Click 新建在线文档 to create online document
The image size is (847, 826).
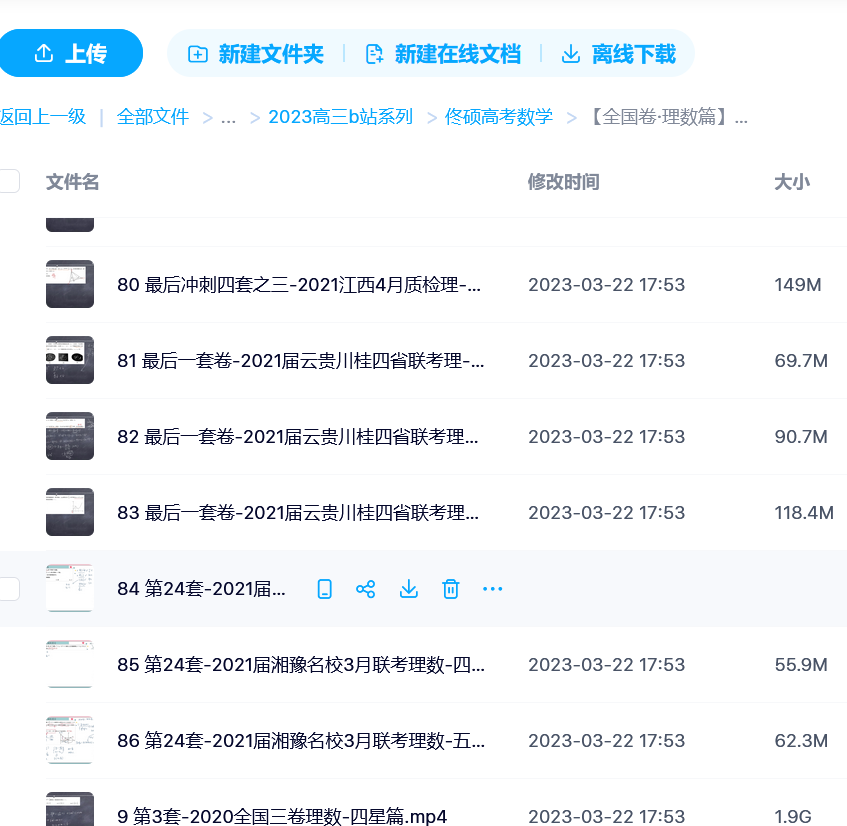(443, 54)
